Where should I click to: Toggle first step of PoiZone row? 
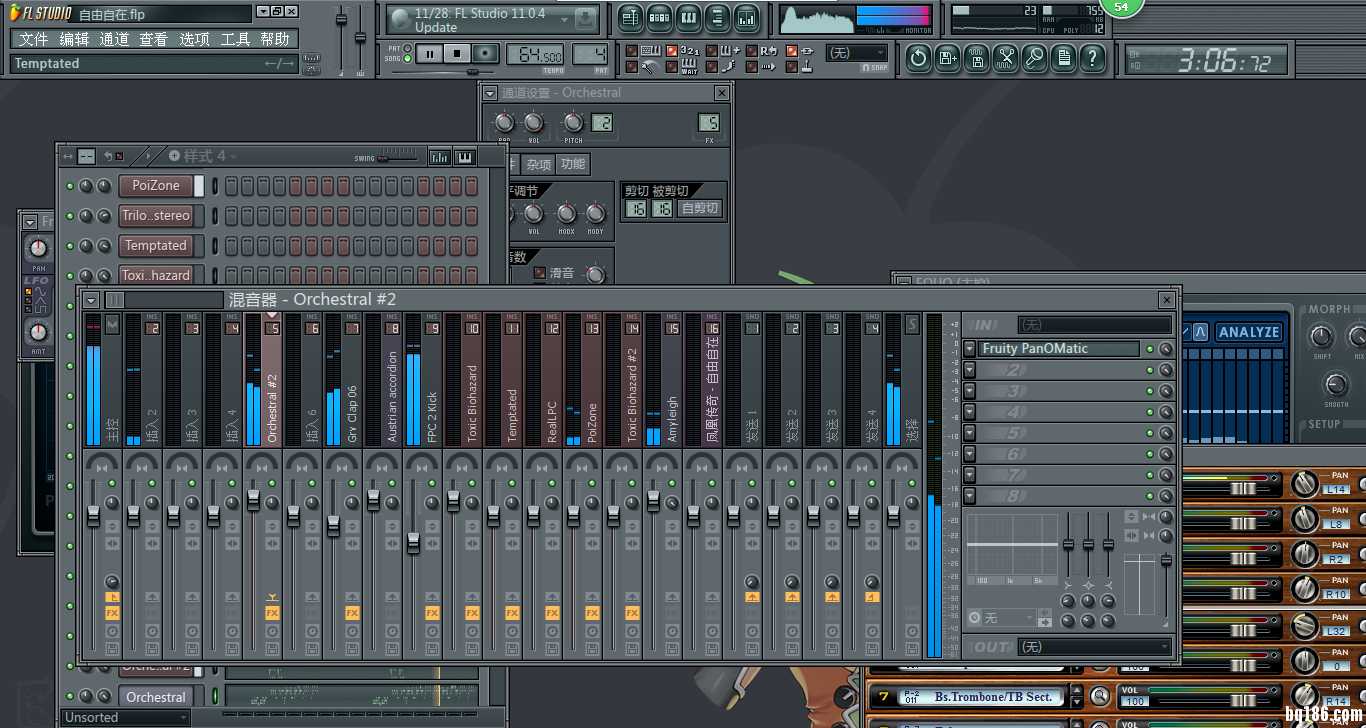point(231,186)
